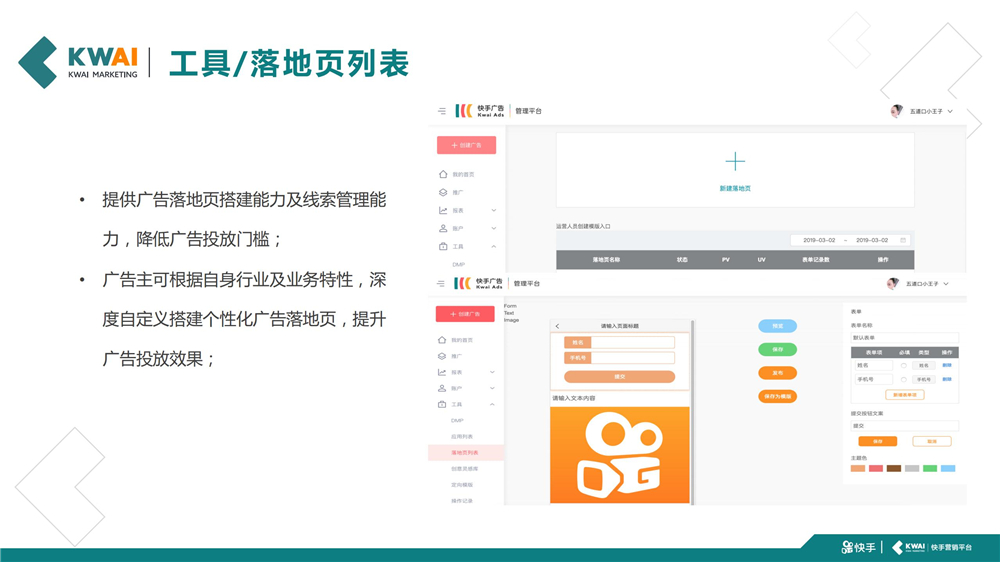This screenshot has width=1000, height=562.
Task: Open user dropdown arrow in list screen header
Action: [950, 111]
